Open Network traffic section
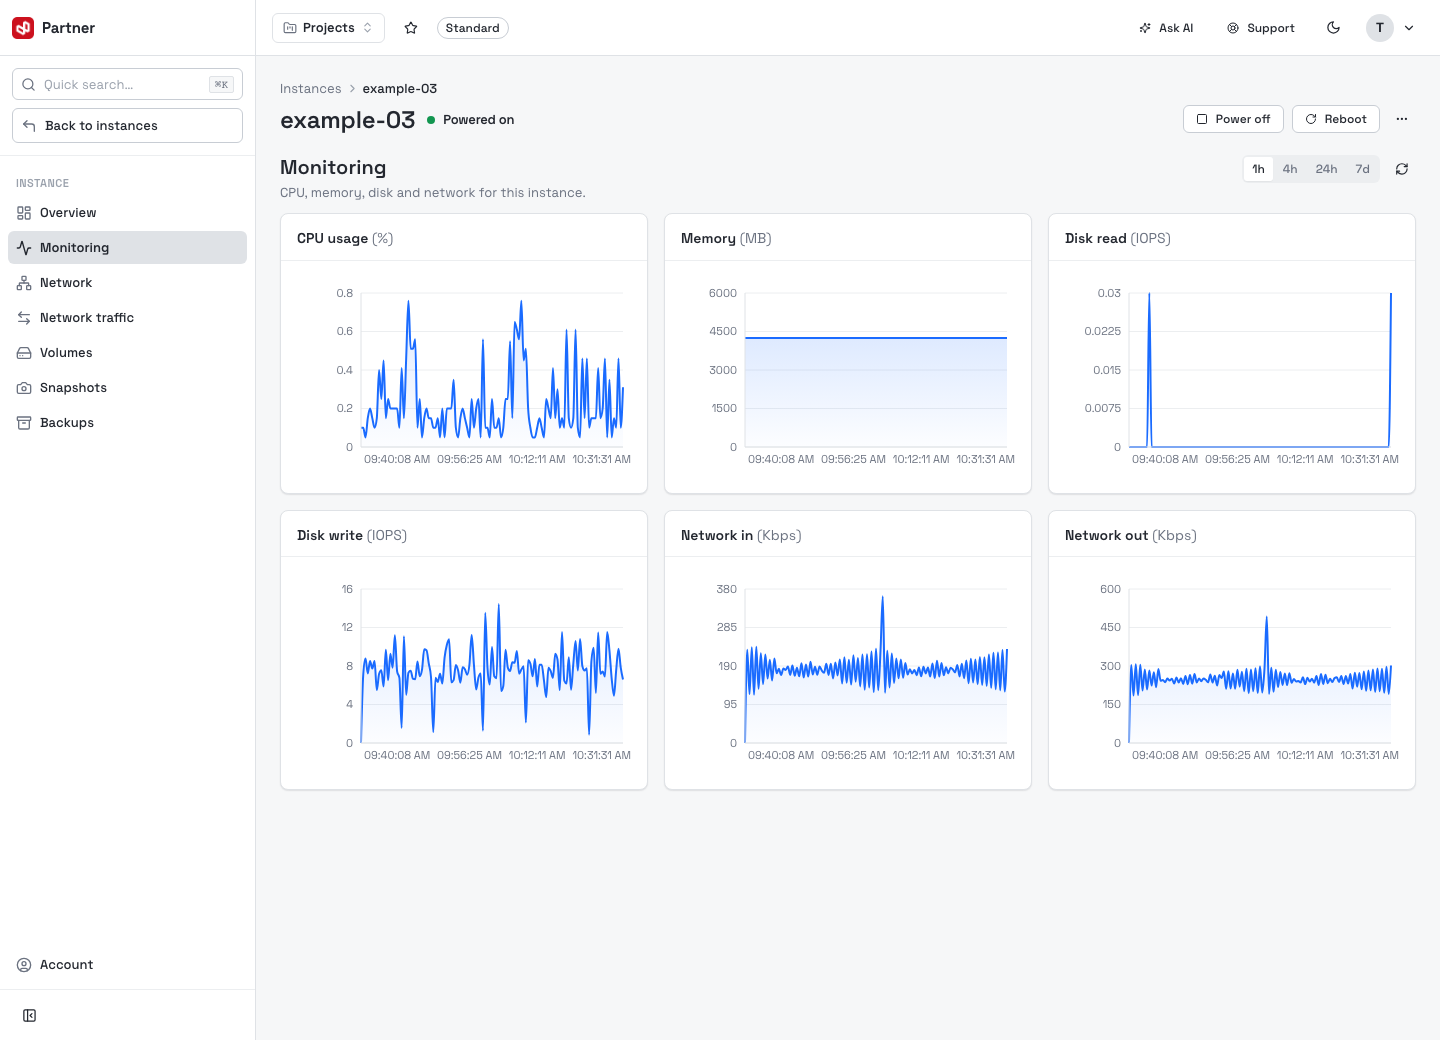Viewport: 1440px width, 1040px height. pyautogui.click(x=127, y=318)
